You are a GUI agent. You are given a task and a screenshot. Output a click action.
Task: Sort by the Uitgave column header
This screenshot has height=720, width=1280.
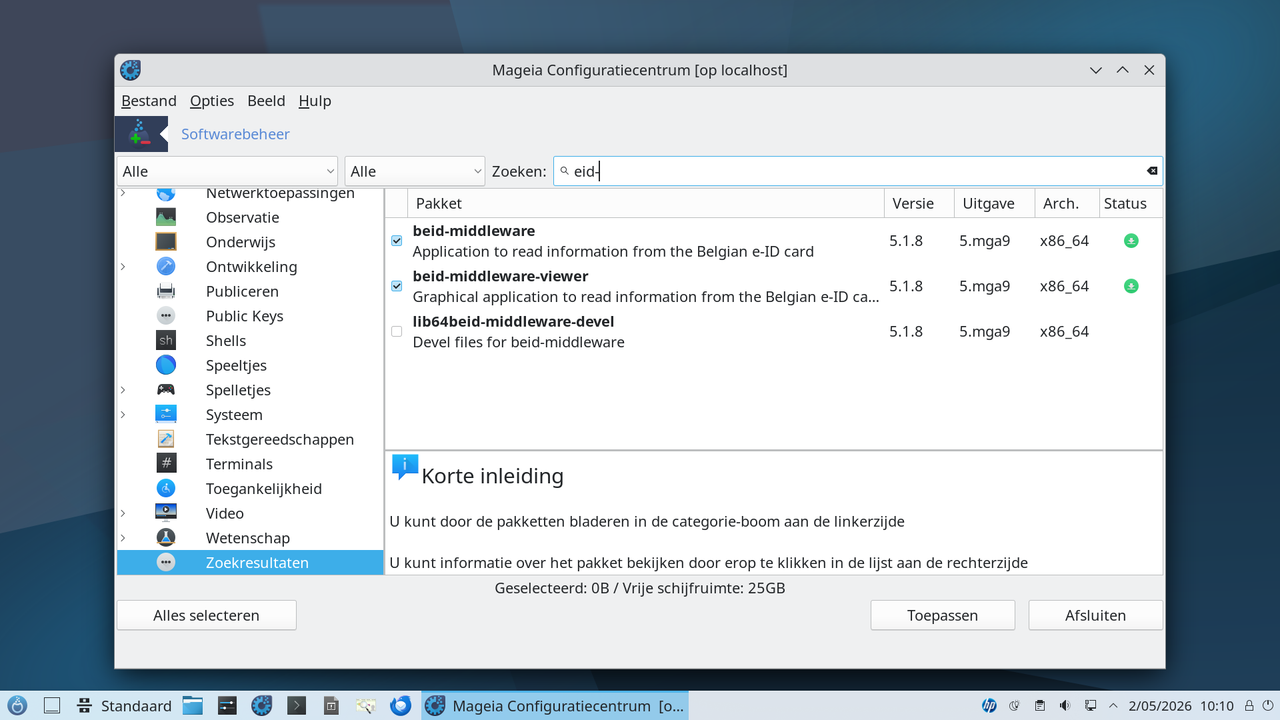click(x=995, y=203)
